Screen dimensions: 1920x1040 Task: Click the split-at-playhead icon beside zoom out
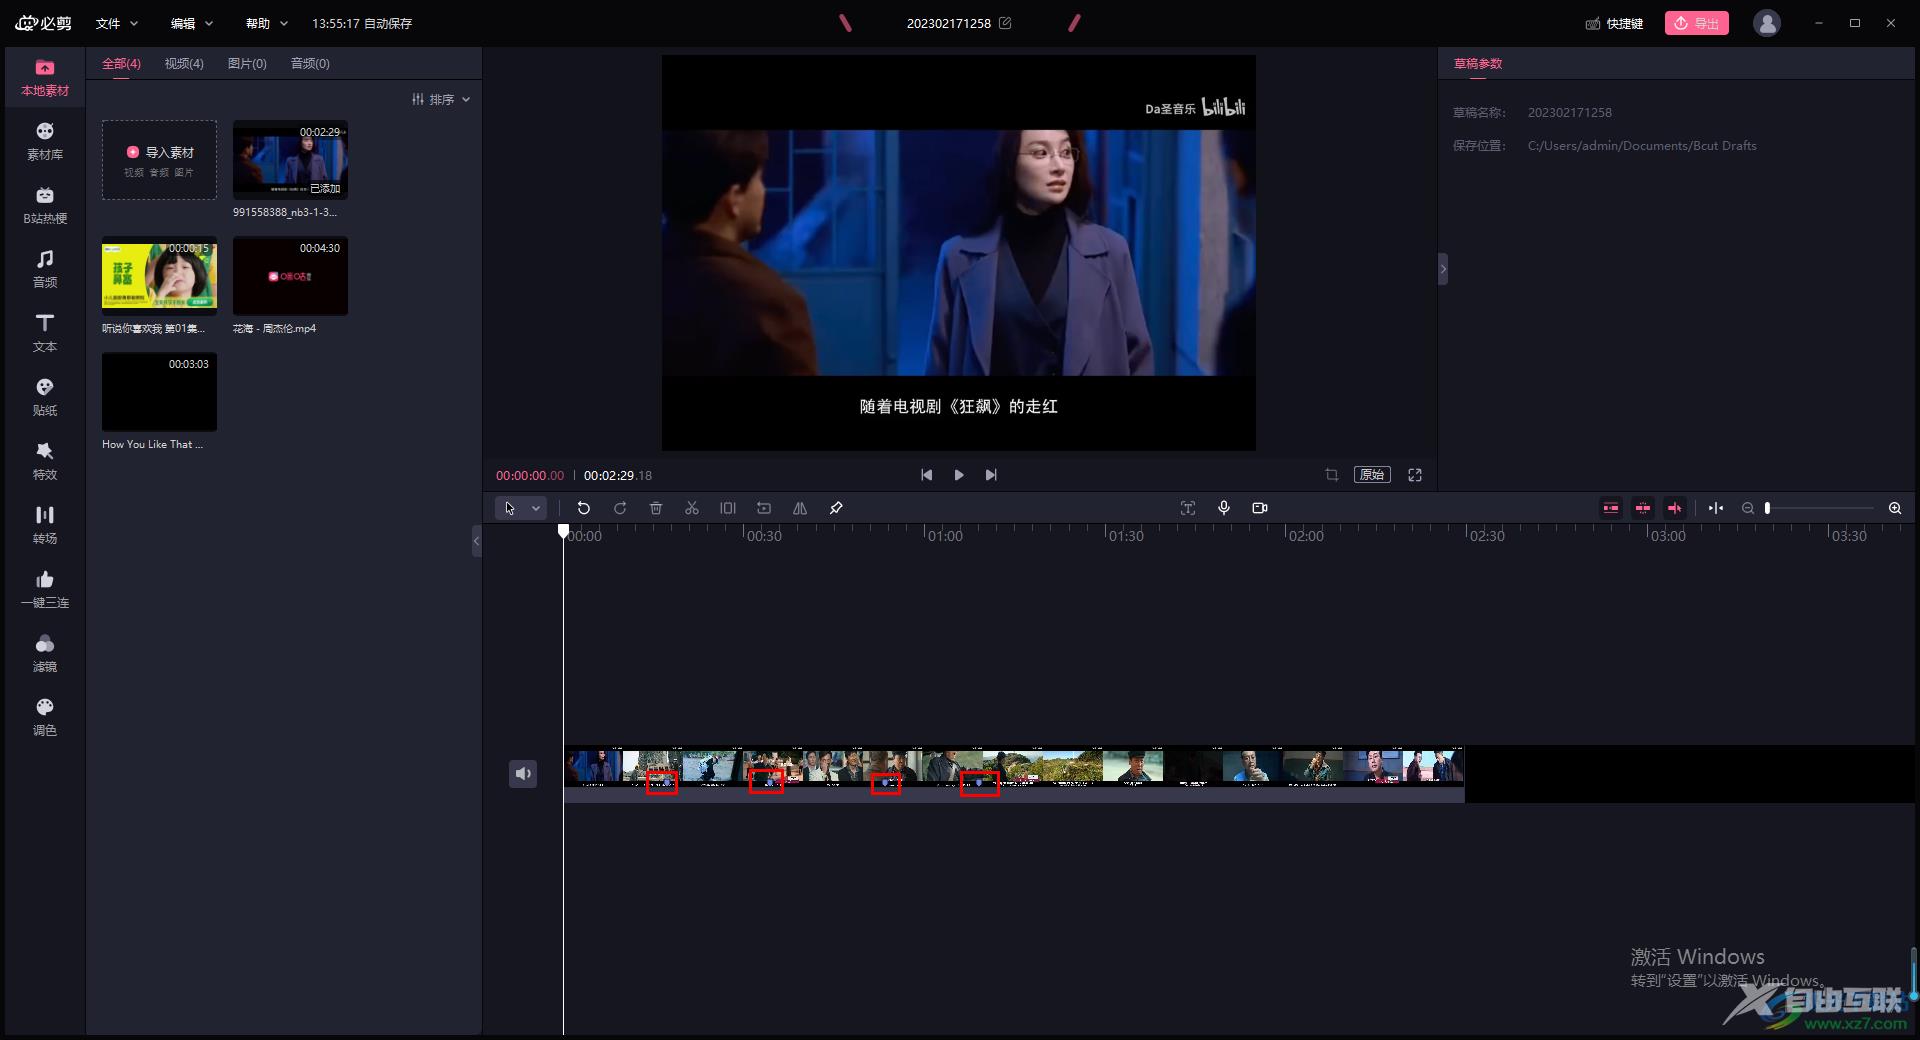(x=1716, y=508)
